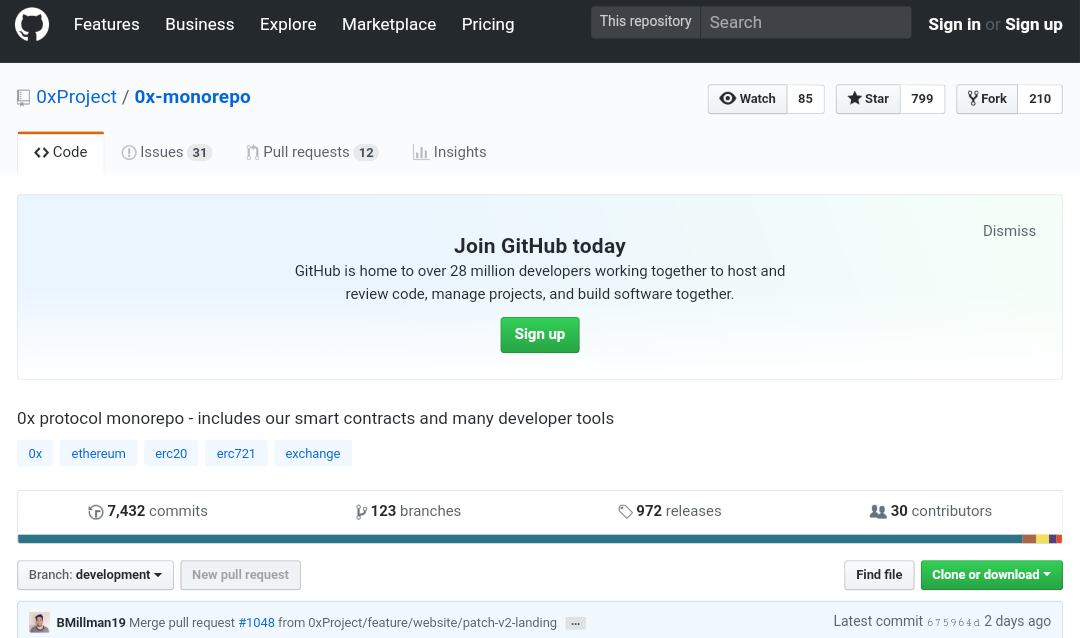Click the Fork button
This screenshot has width=1080, height=638.
(987, 99)
